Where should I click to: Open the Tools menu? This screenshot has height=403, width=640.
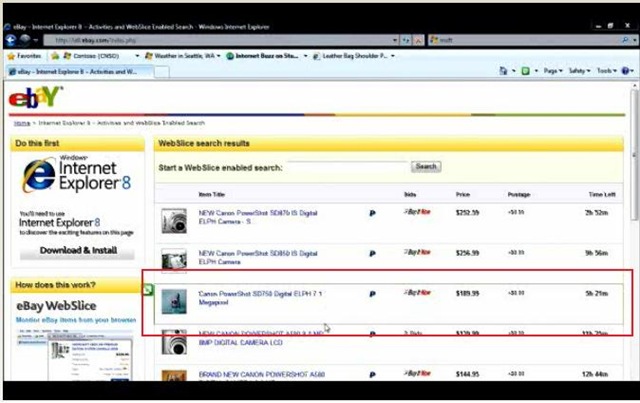point(607,71)
